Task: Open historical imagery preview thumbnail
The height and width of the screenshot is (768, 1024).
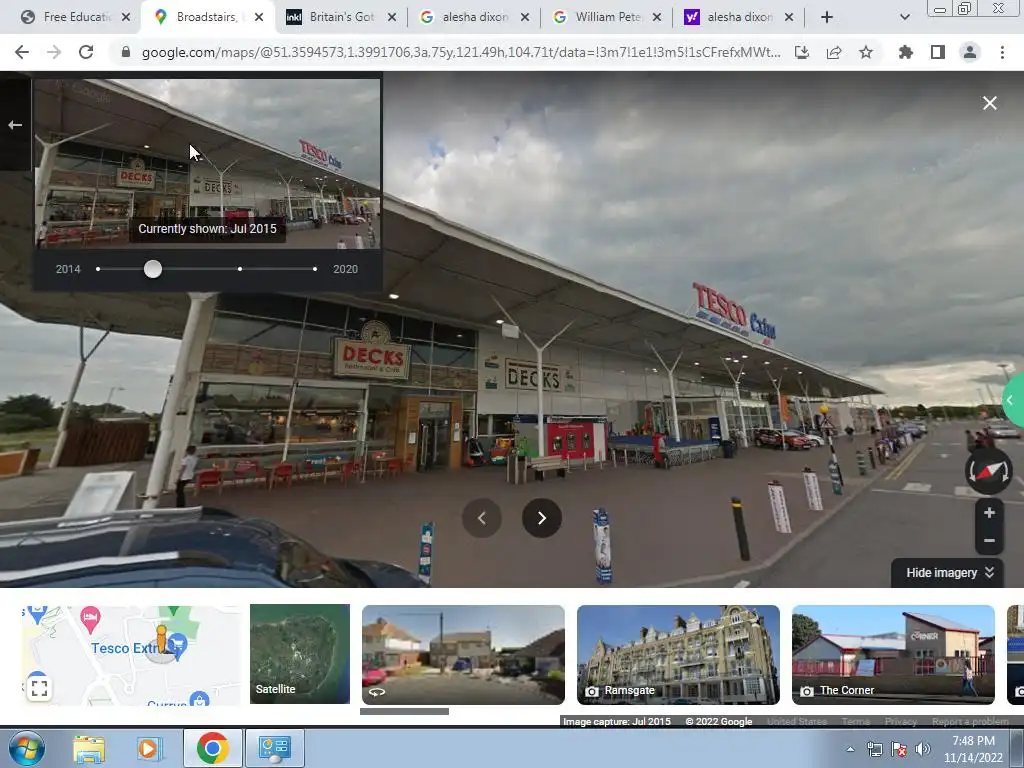Action: coord(207,163)
